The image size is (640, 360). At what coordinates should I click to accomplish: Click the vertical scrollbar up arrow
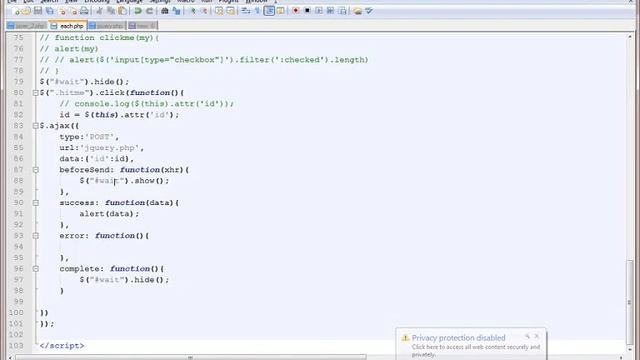tap(629, 37)
